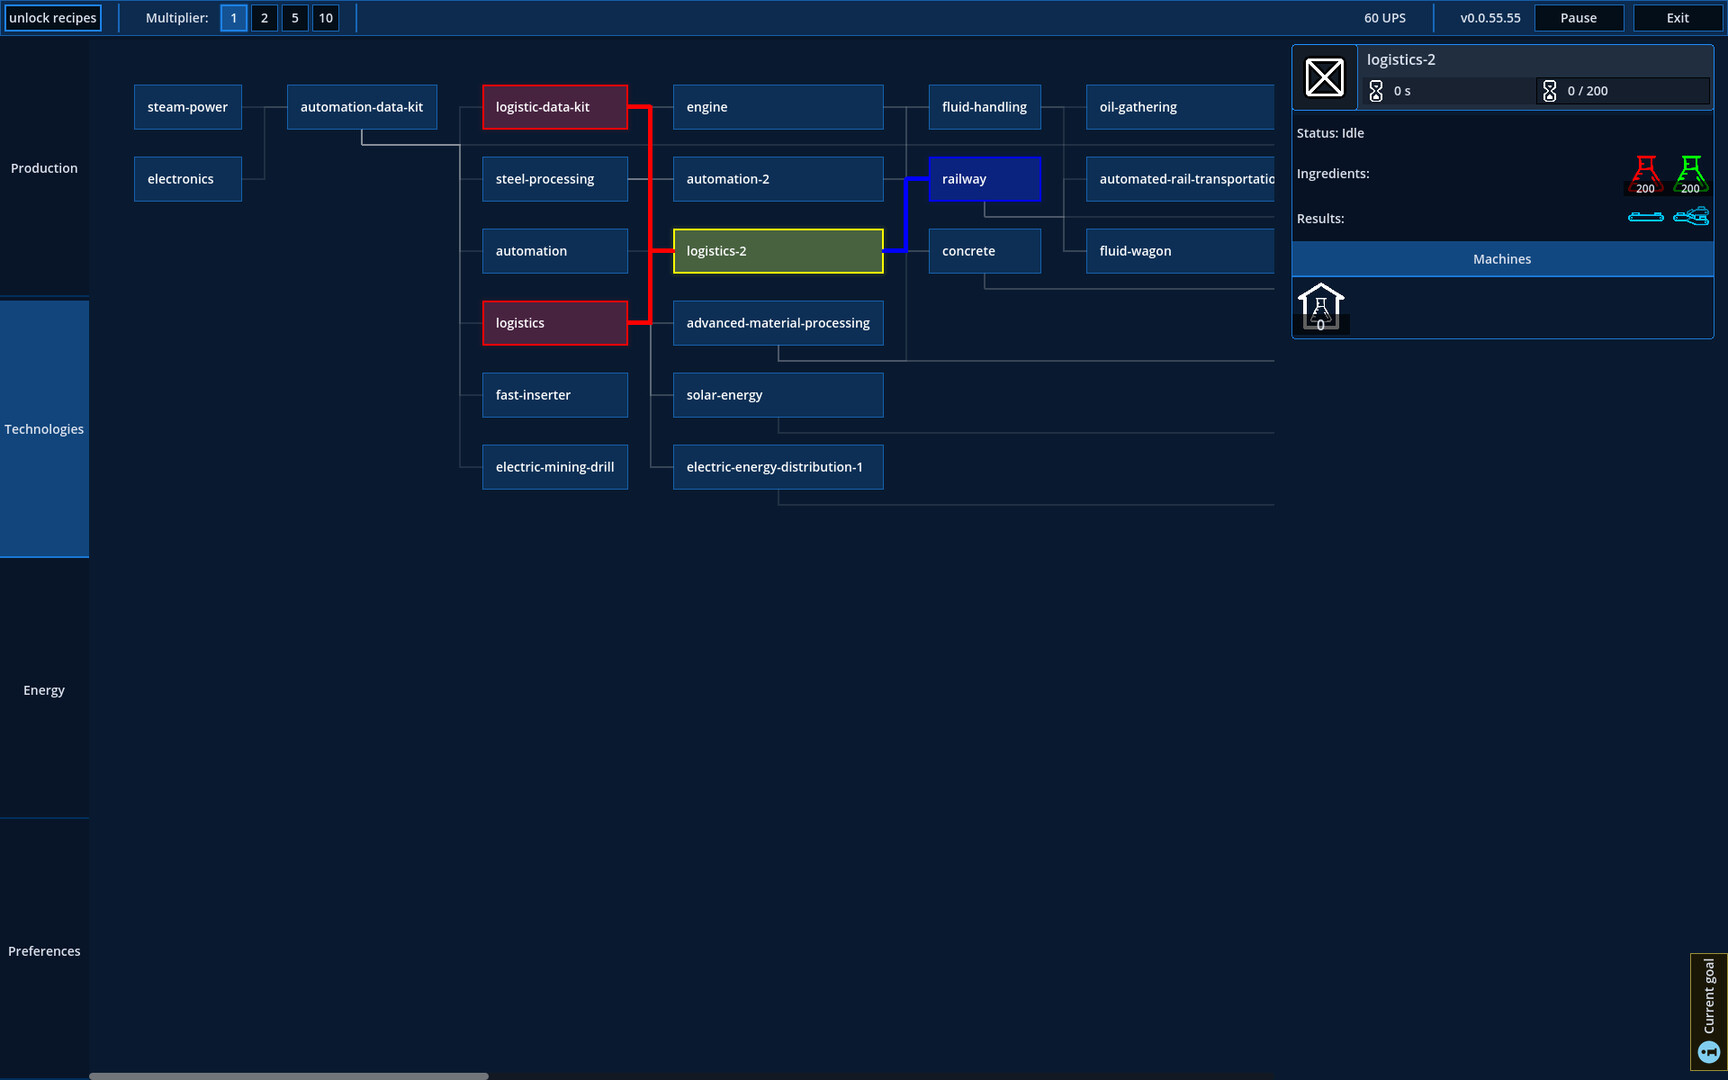Click the lab machine icon under Machines

coord(1321,307)
